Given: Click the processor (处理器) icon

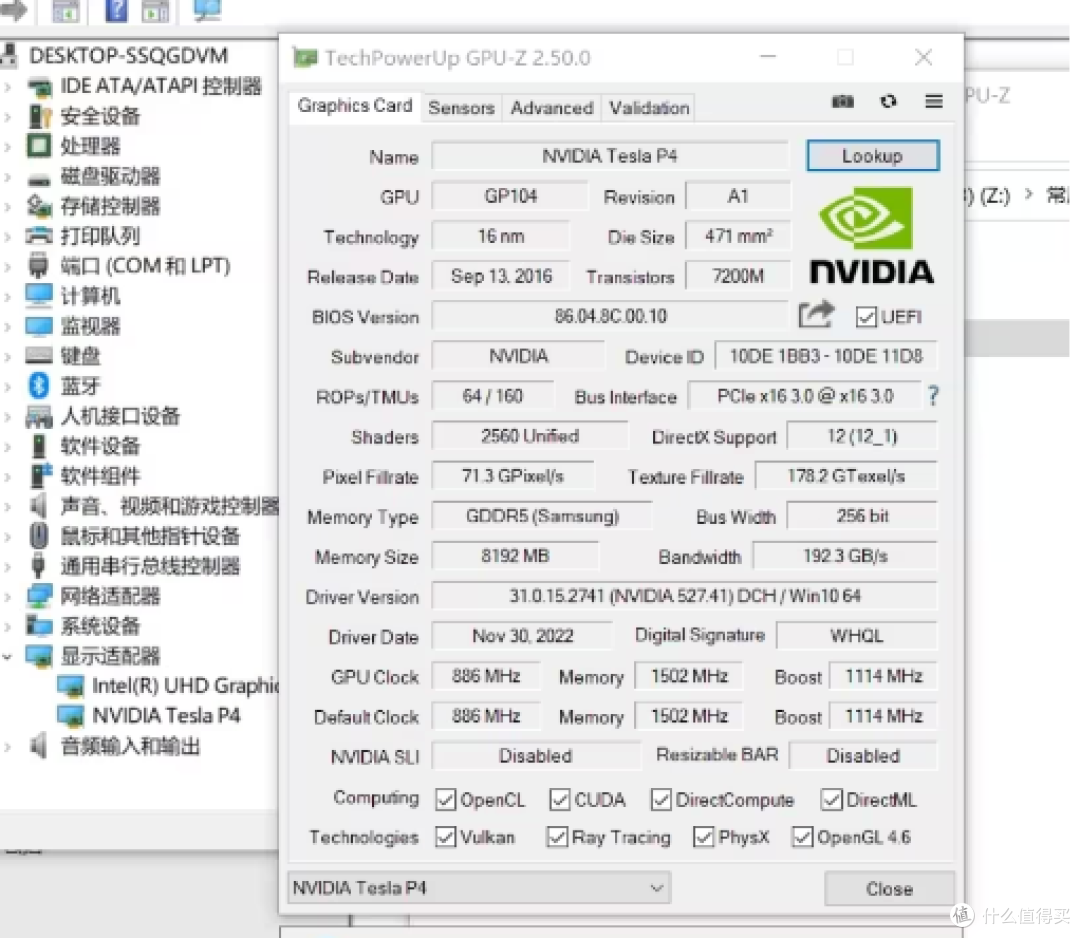Looking at the screenshot, I should coord(39,146).
